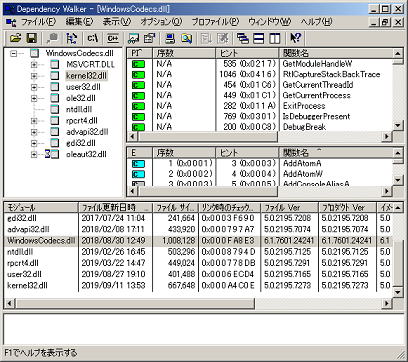This screenshot has width=408, height=362.
Task: Click down arrow of module list vertical scrollbar
Action: tap(398, 292)
